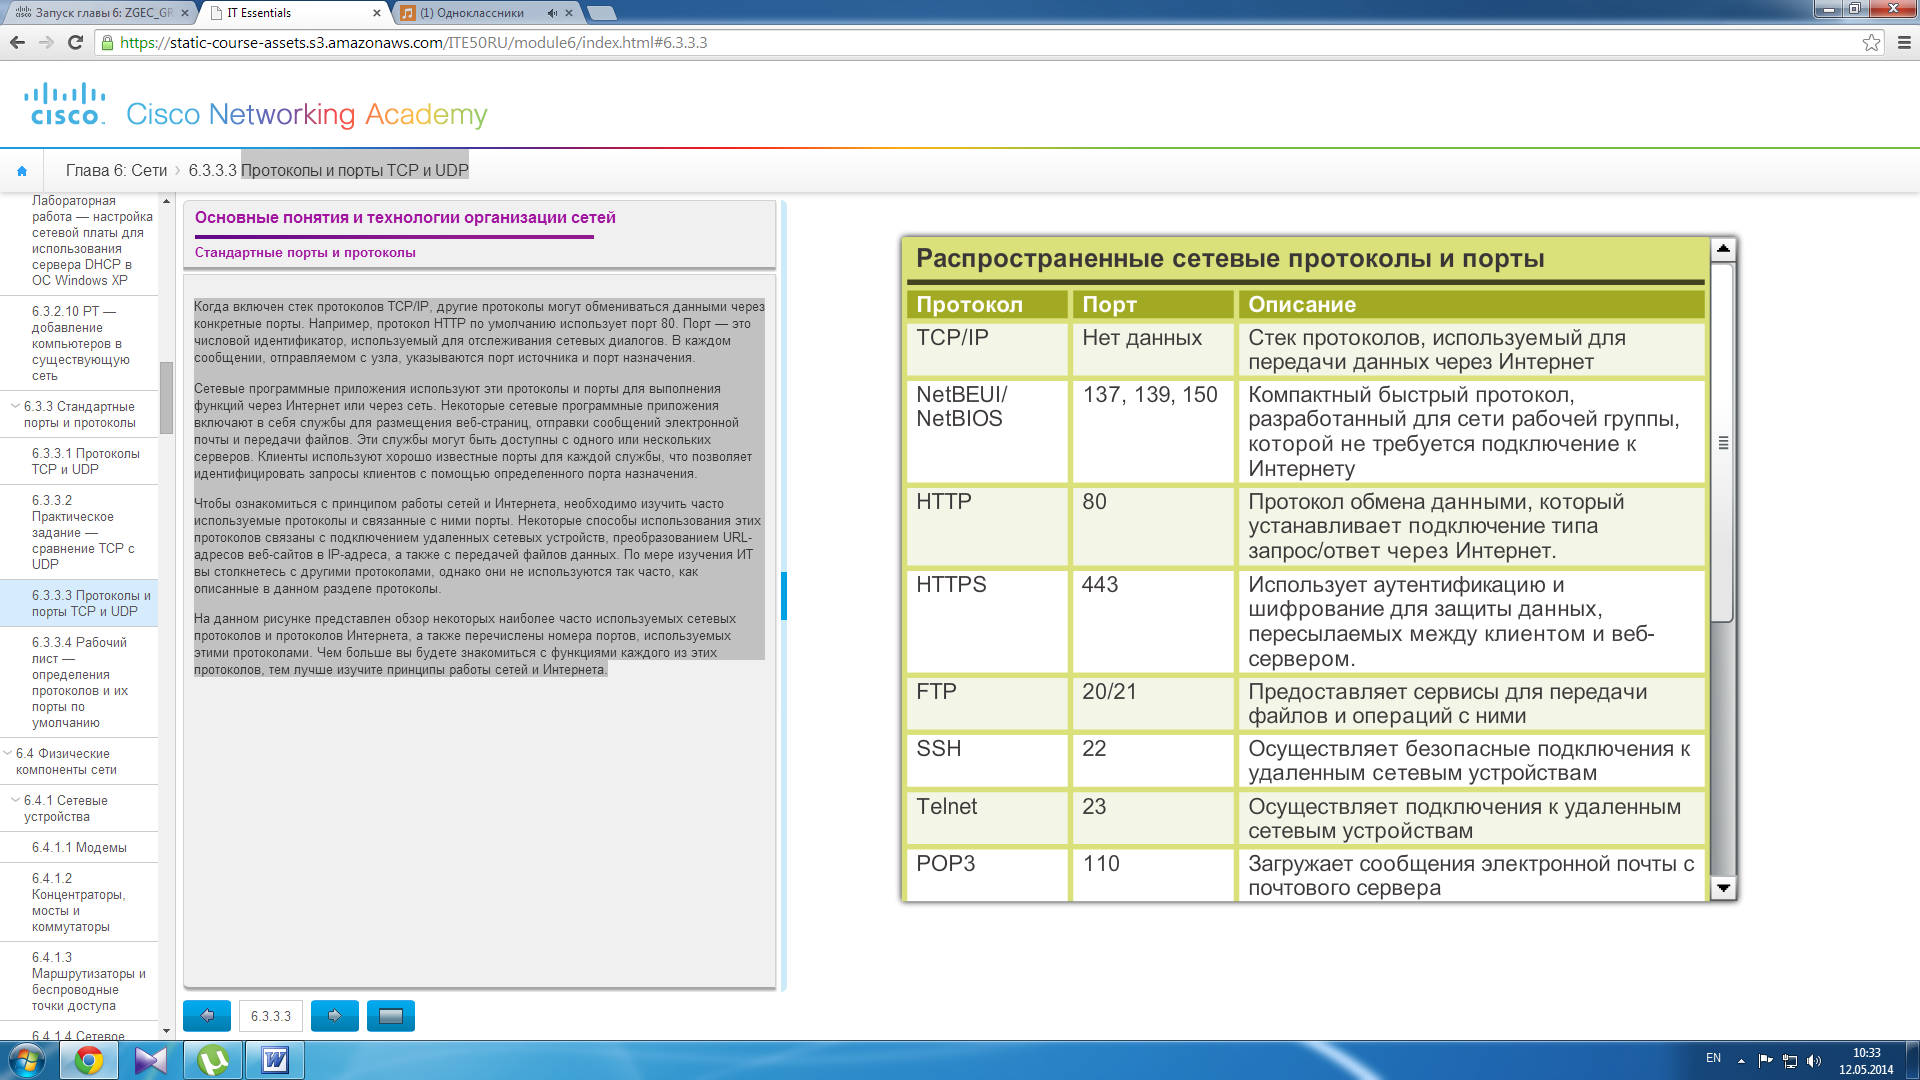Viewport: 1920px width, 1080px height.
Task: Click the POP3 protocol cell
Action: pyautogui.click(x=987, y=875)
